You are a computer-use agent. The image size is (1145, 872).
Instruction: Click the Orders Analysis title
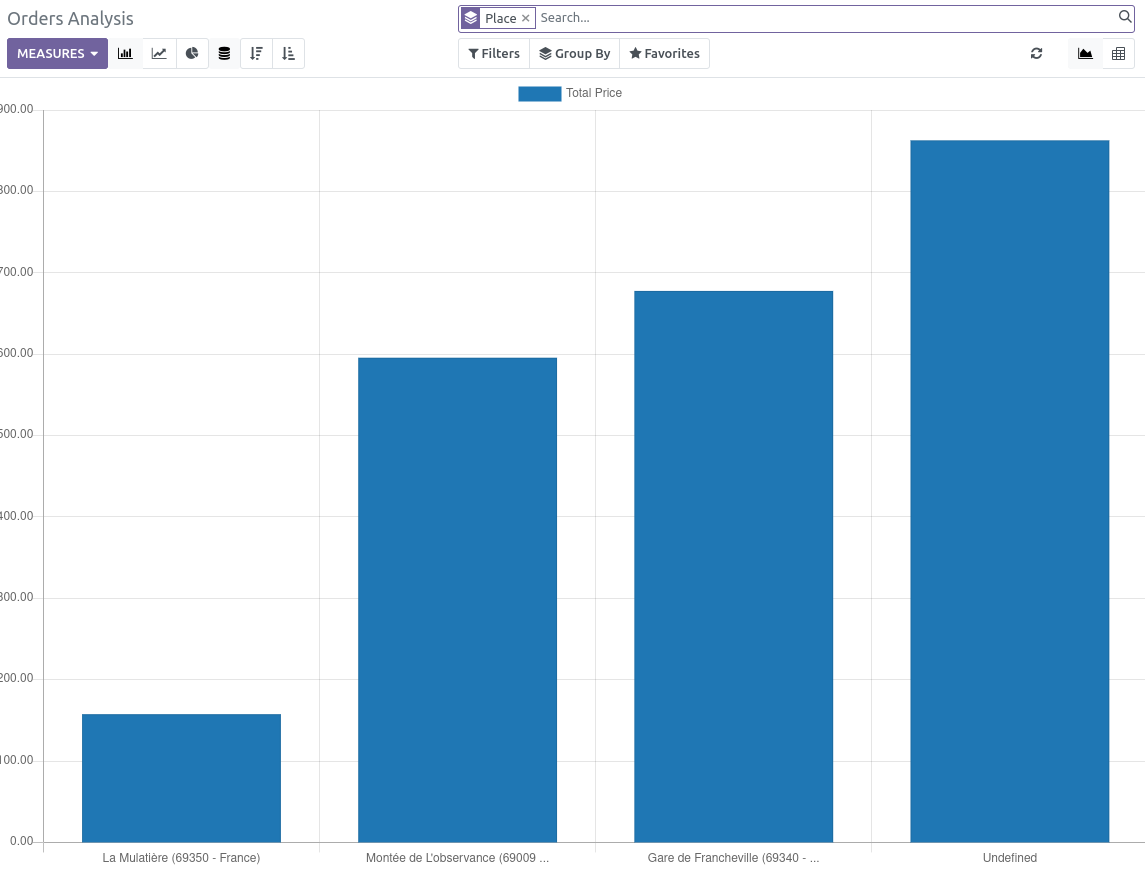click(70, 18)
